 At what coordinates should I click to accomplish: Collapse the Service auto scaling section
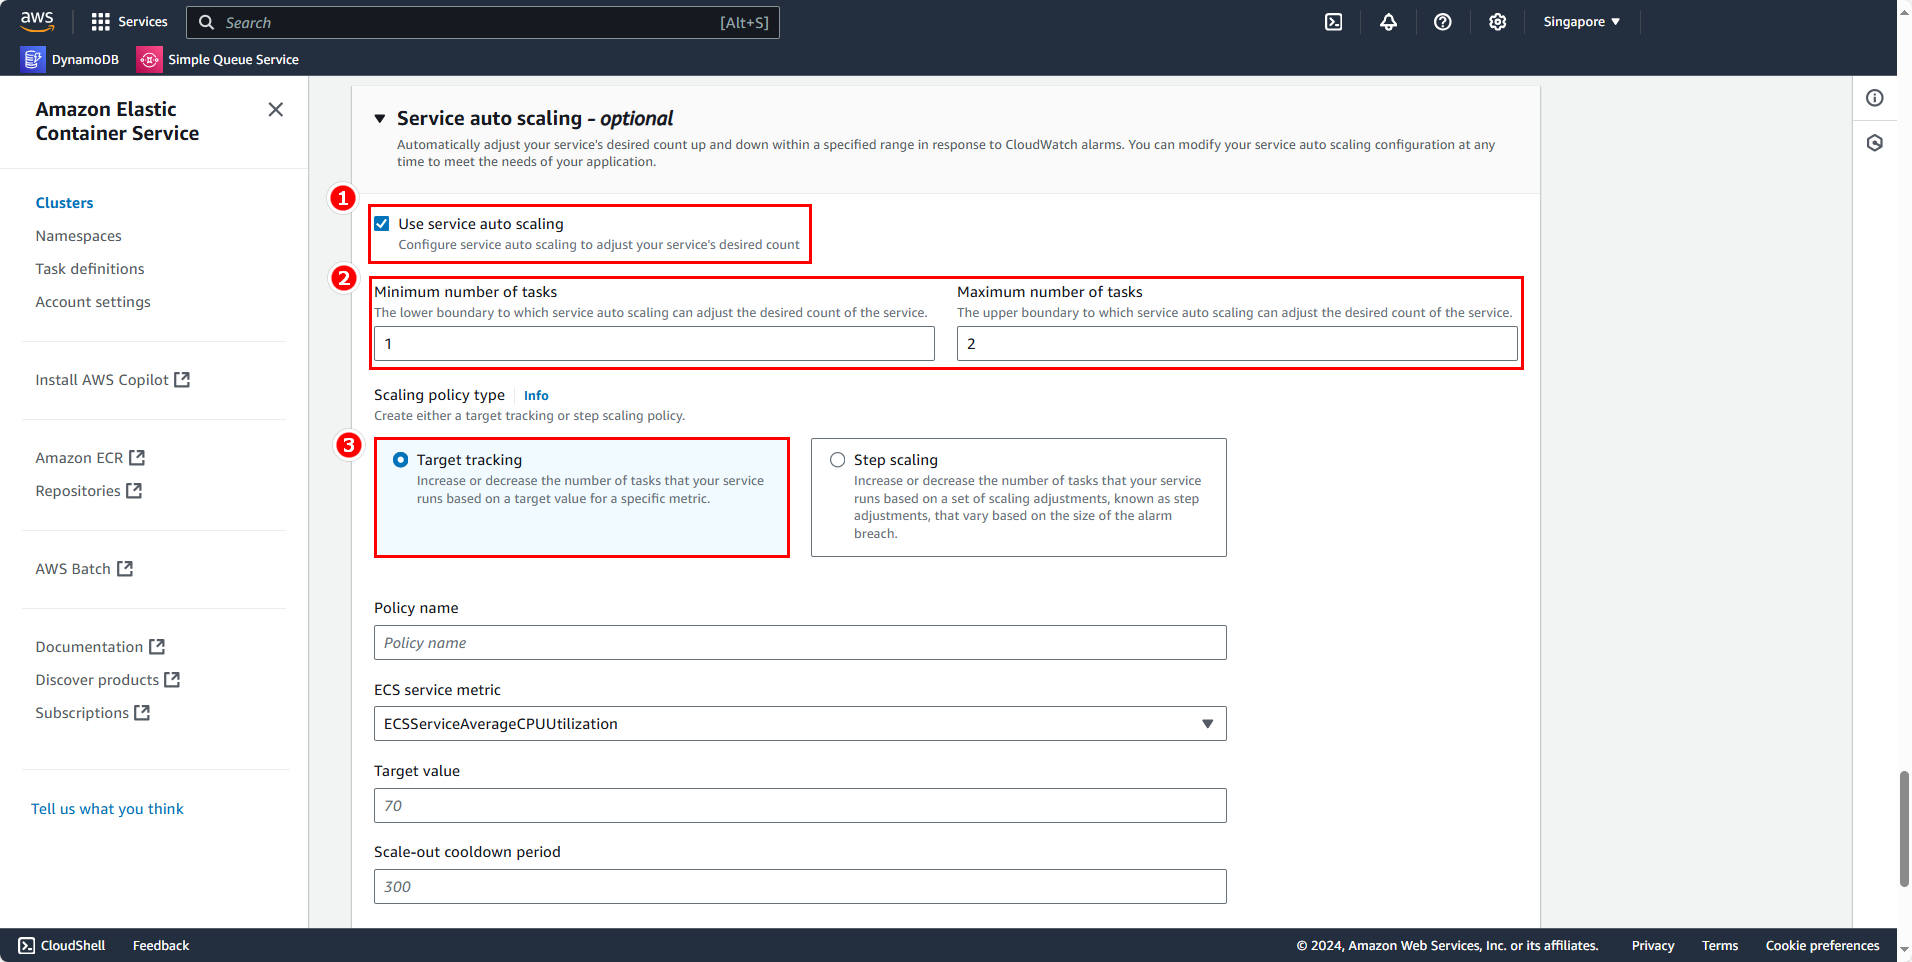(x=380, y=119)
